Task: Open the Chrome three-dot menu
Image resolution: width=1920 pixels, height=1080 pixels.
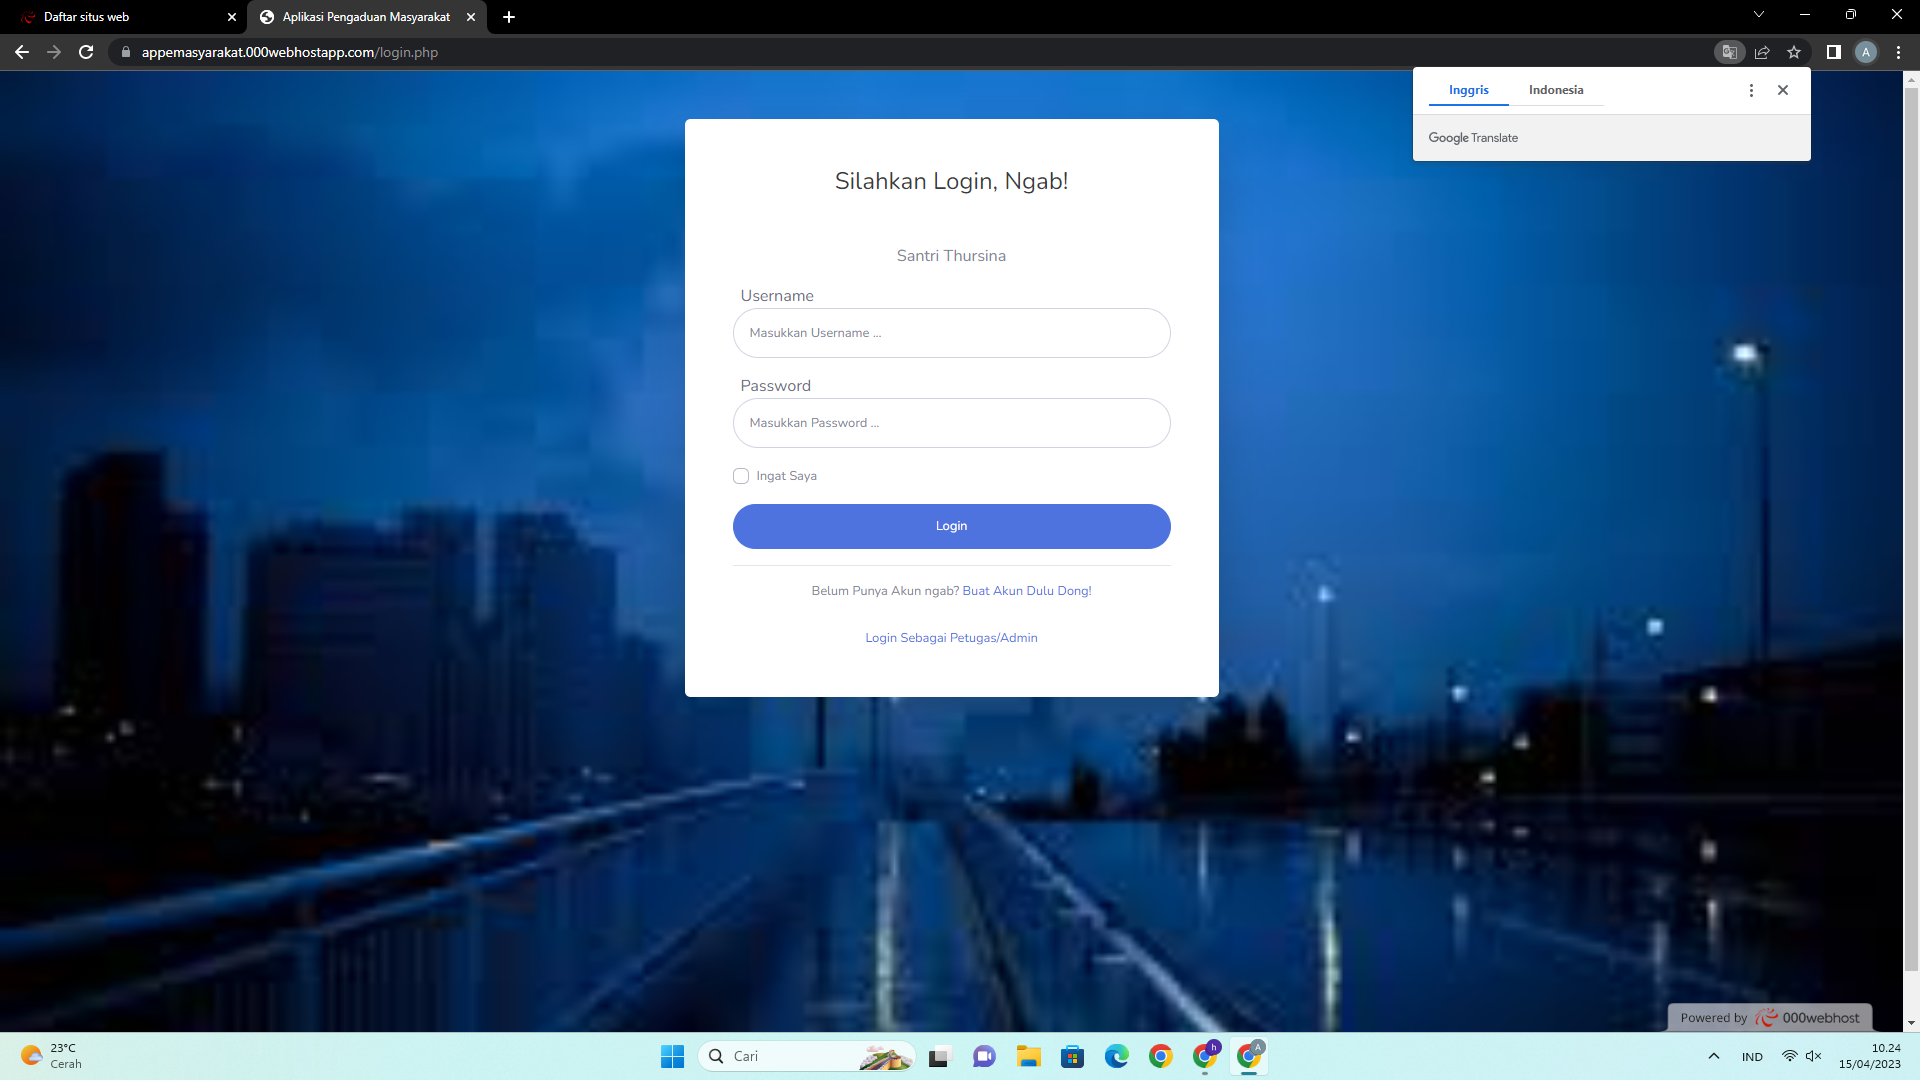Action: point(1898,52)
